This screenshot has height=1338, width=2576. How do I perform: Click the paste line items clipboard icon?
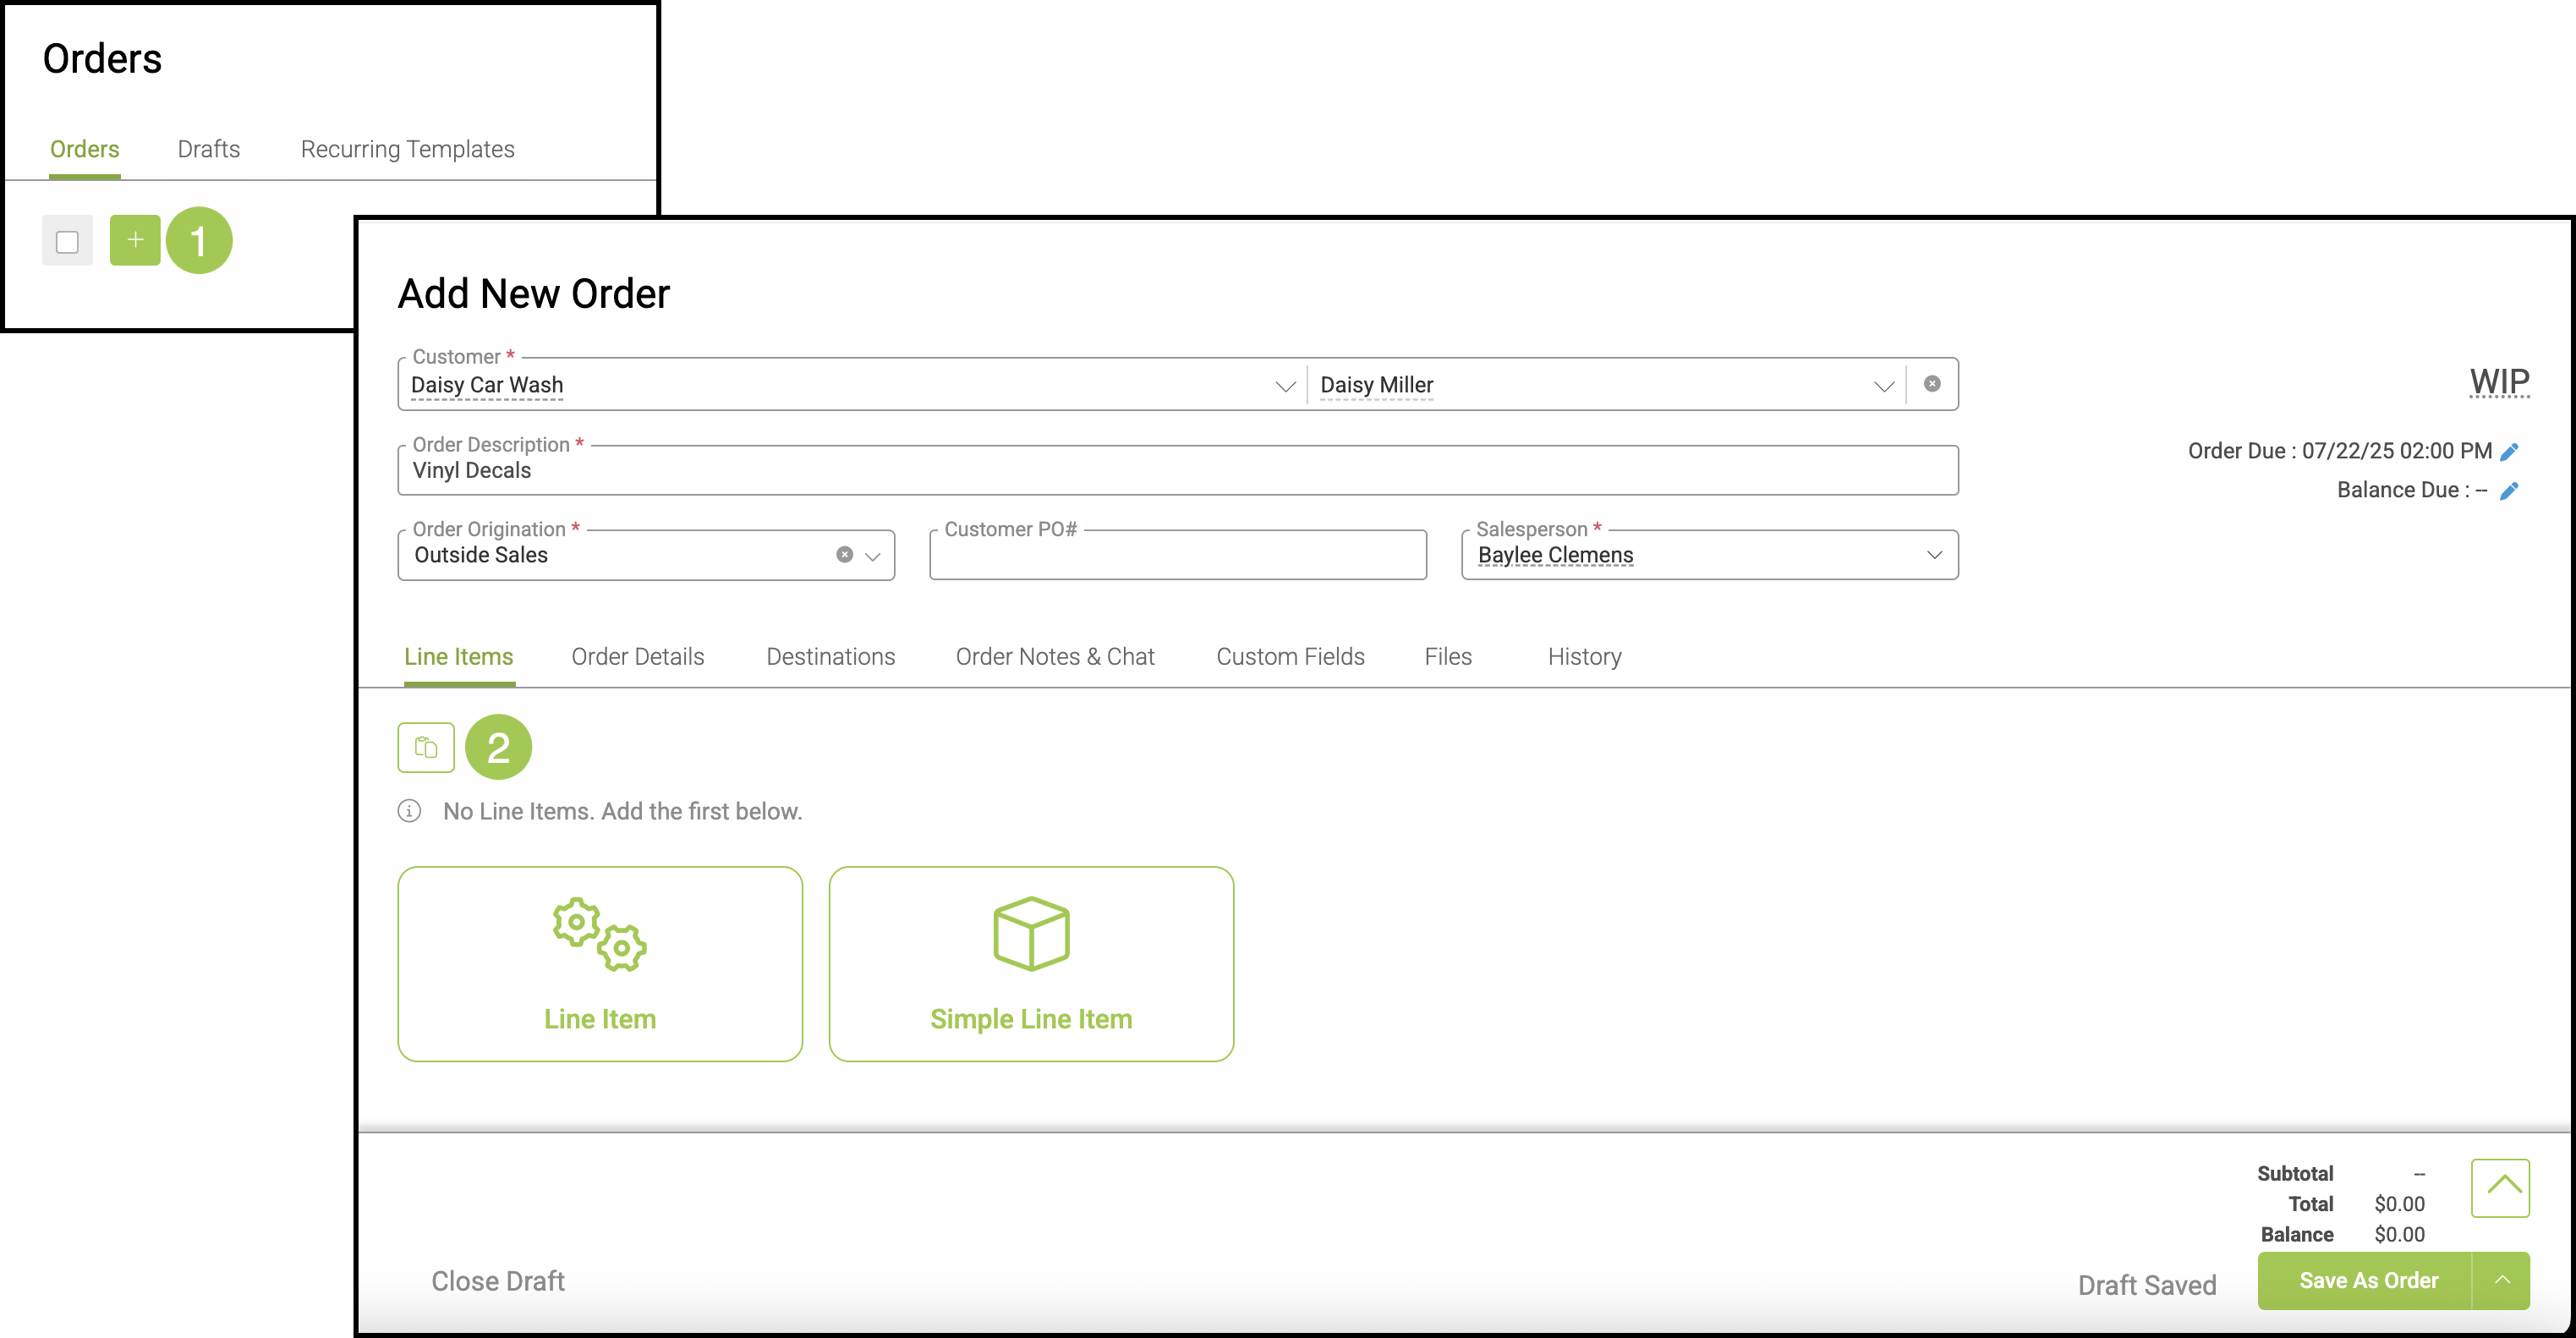(x=426, y=747)
